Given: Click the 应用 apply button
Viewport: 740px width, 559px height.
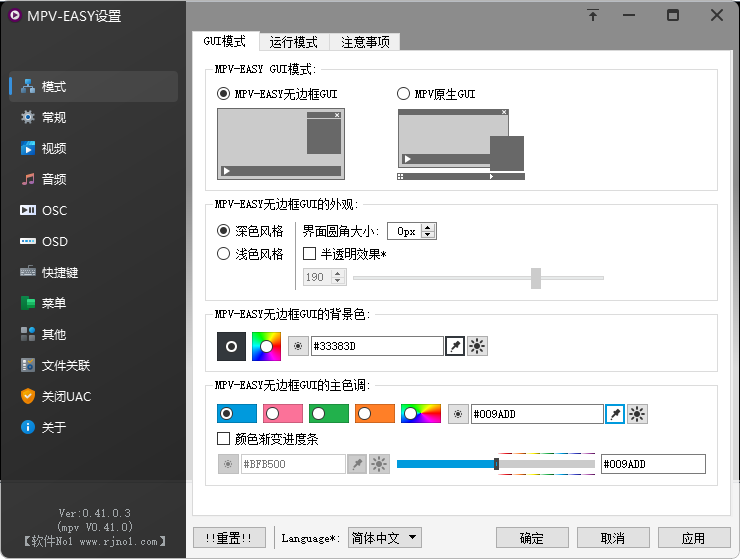Looking at the screenshot, I should pyautogui.click(x=694, y=538).
